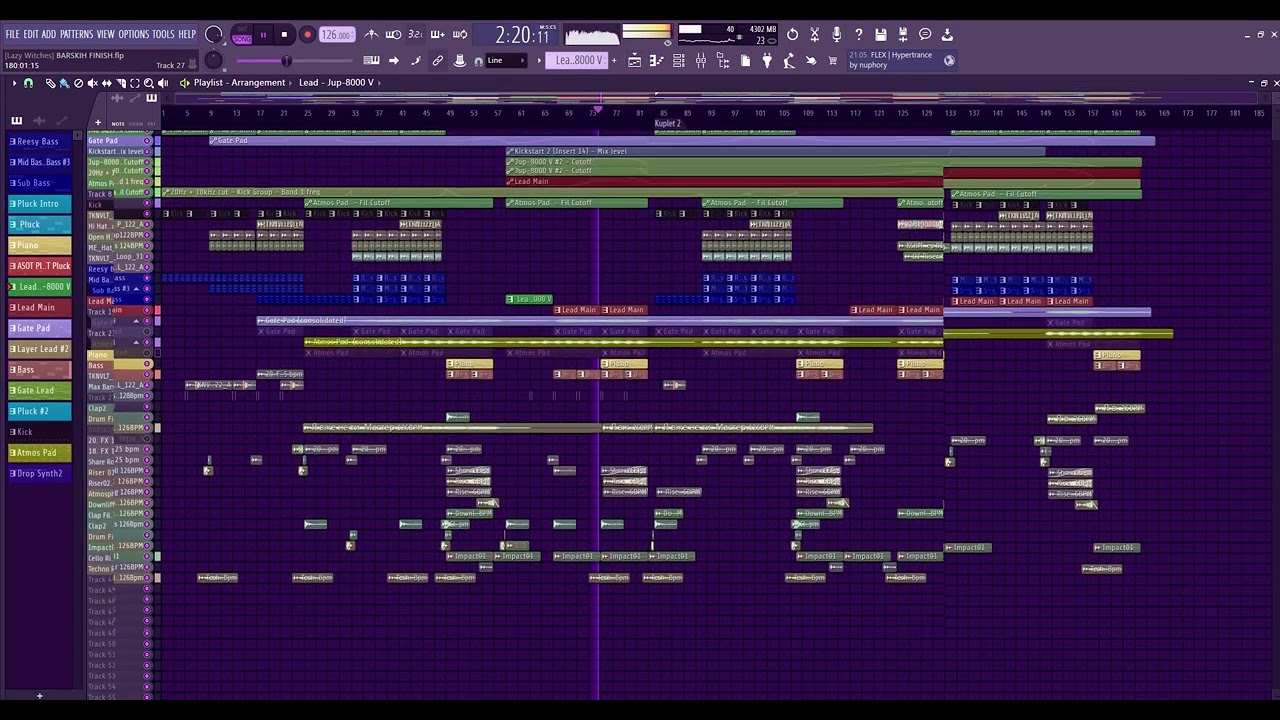Open the ADD menu
1280x720 pixels.
coord(49,34)
